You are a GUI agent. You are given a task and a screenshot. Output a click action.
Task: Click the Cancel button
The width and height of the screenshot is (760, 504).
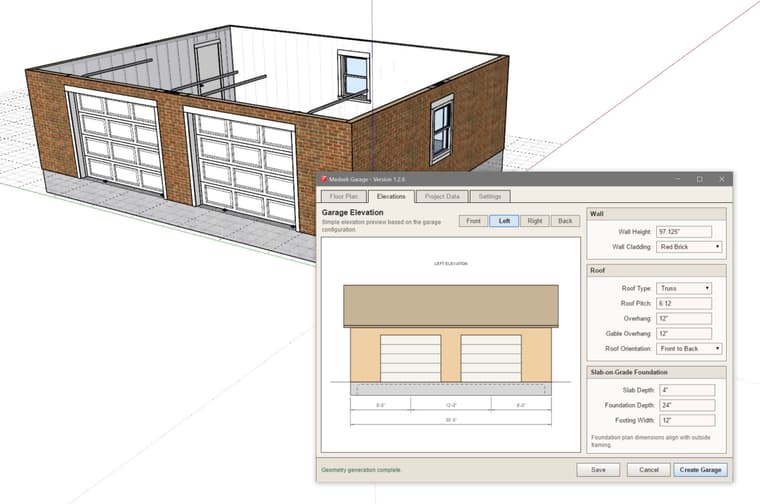(x=649, y=470)
